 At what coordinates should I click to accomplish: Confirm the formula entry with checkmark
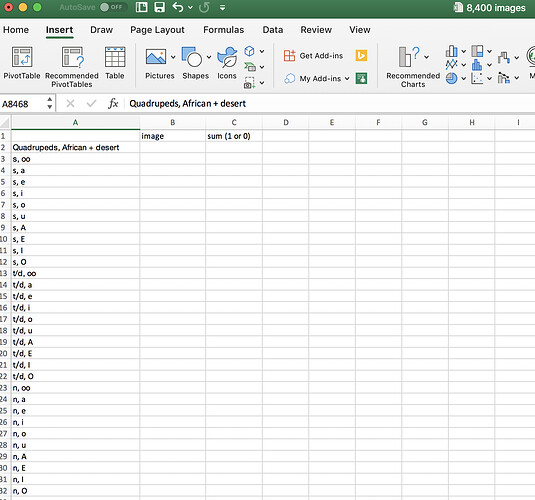(x=91, y=103)
